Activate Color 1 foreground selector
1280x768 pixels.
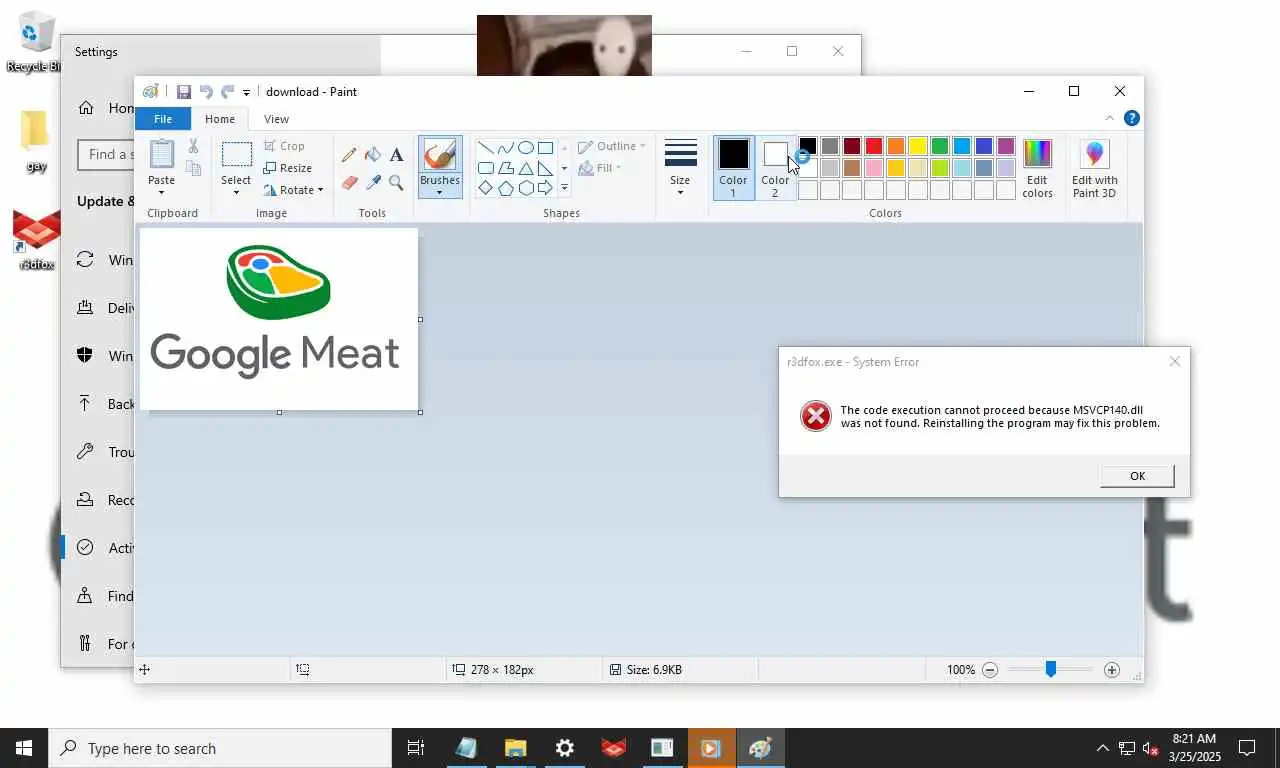[733, 168]
